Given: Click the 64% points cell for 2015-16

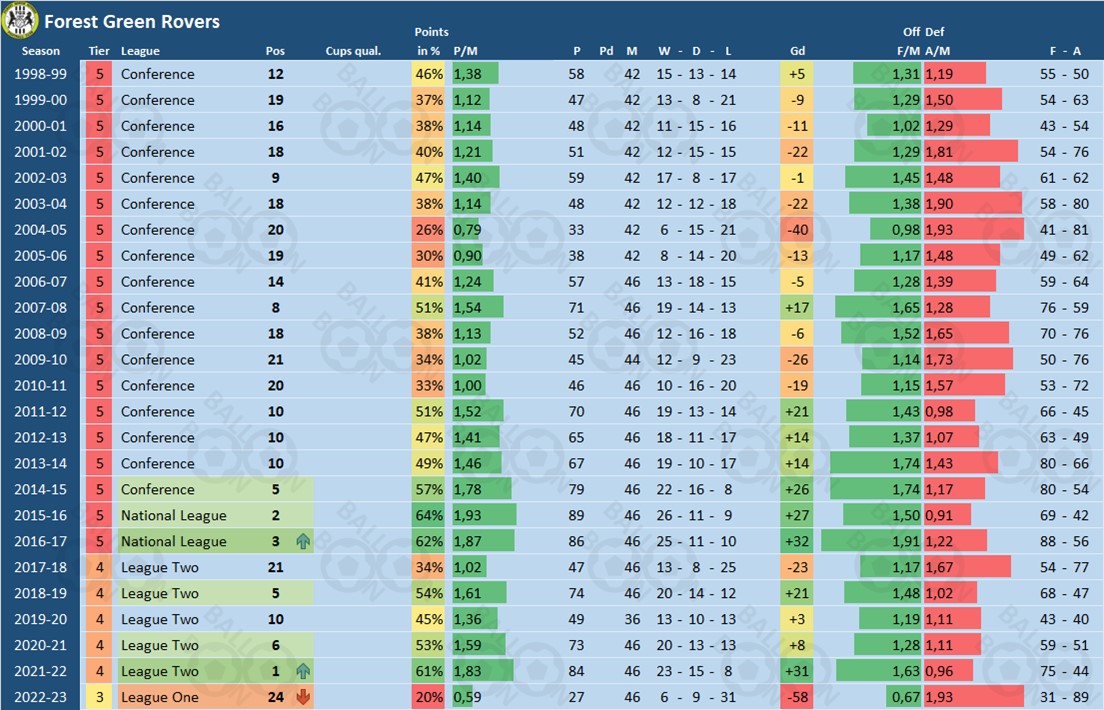Looking at the screenshot, I should pyautogui.click(x=429, y=516).
